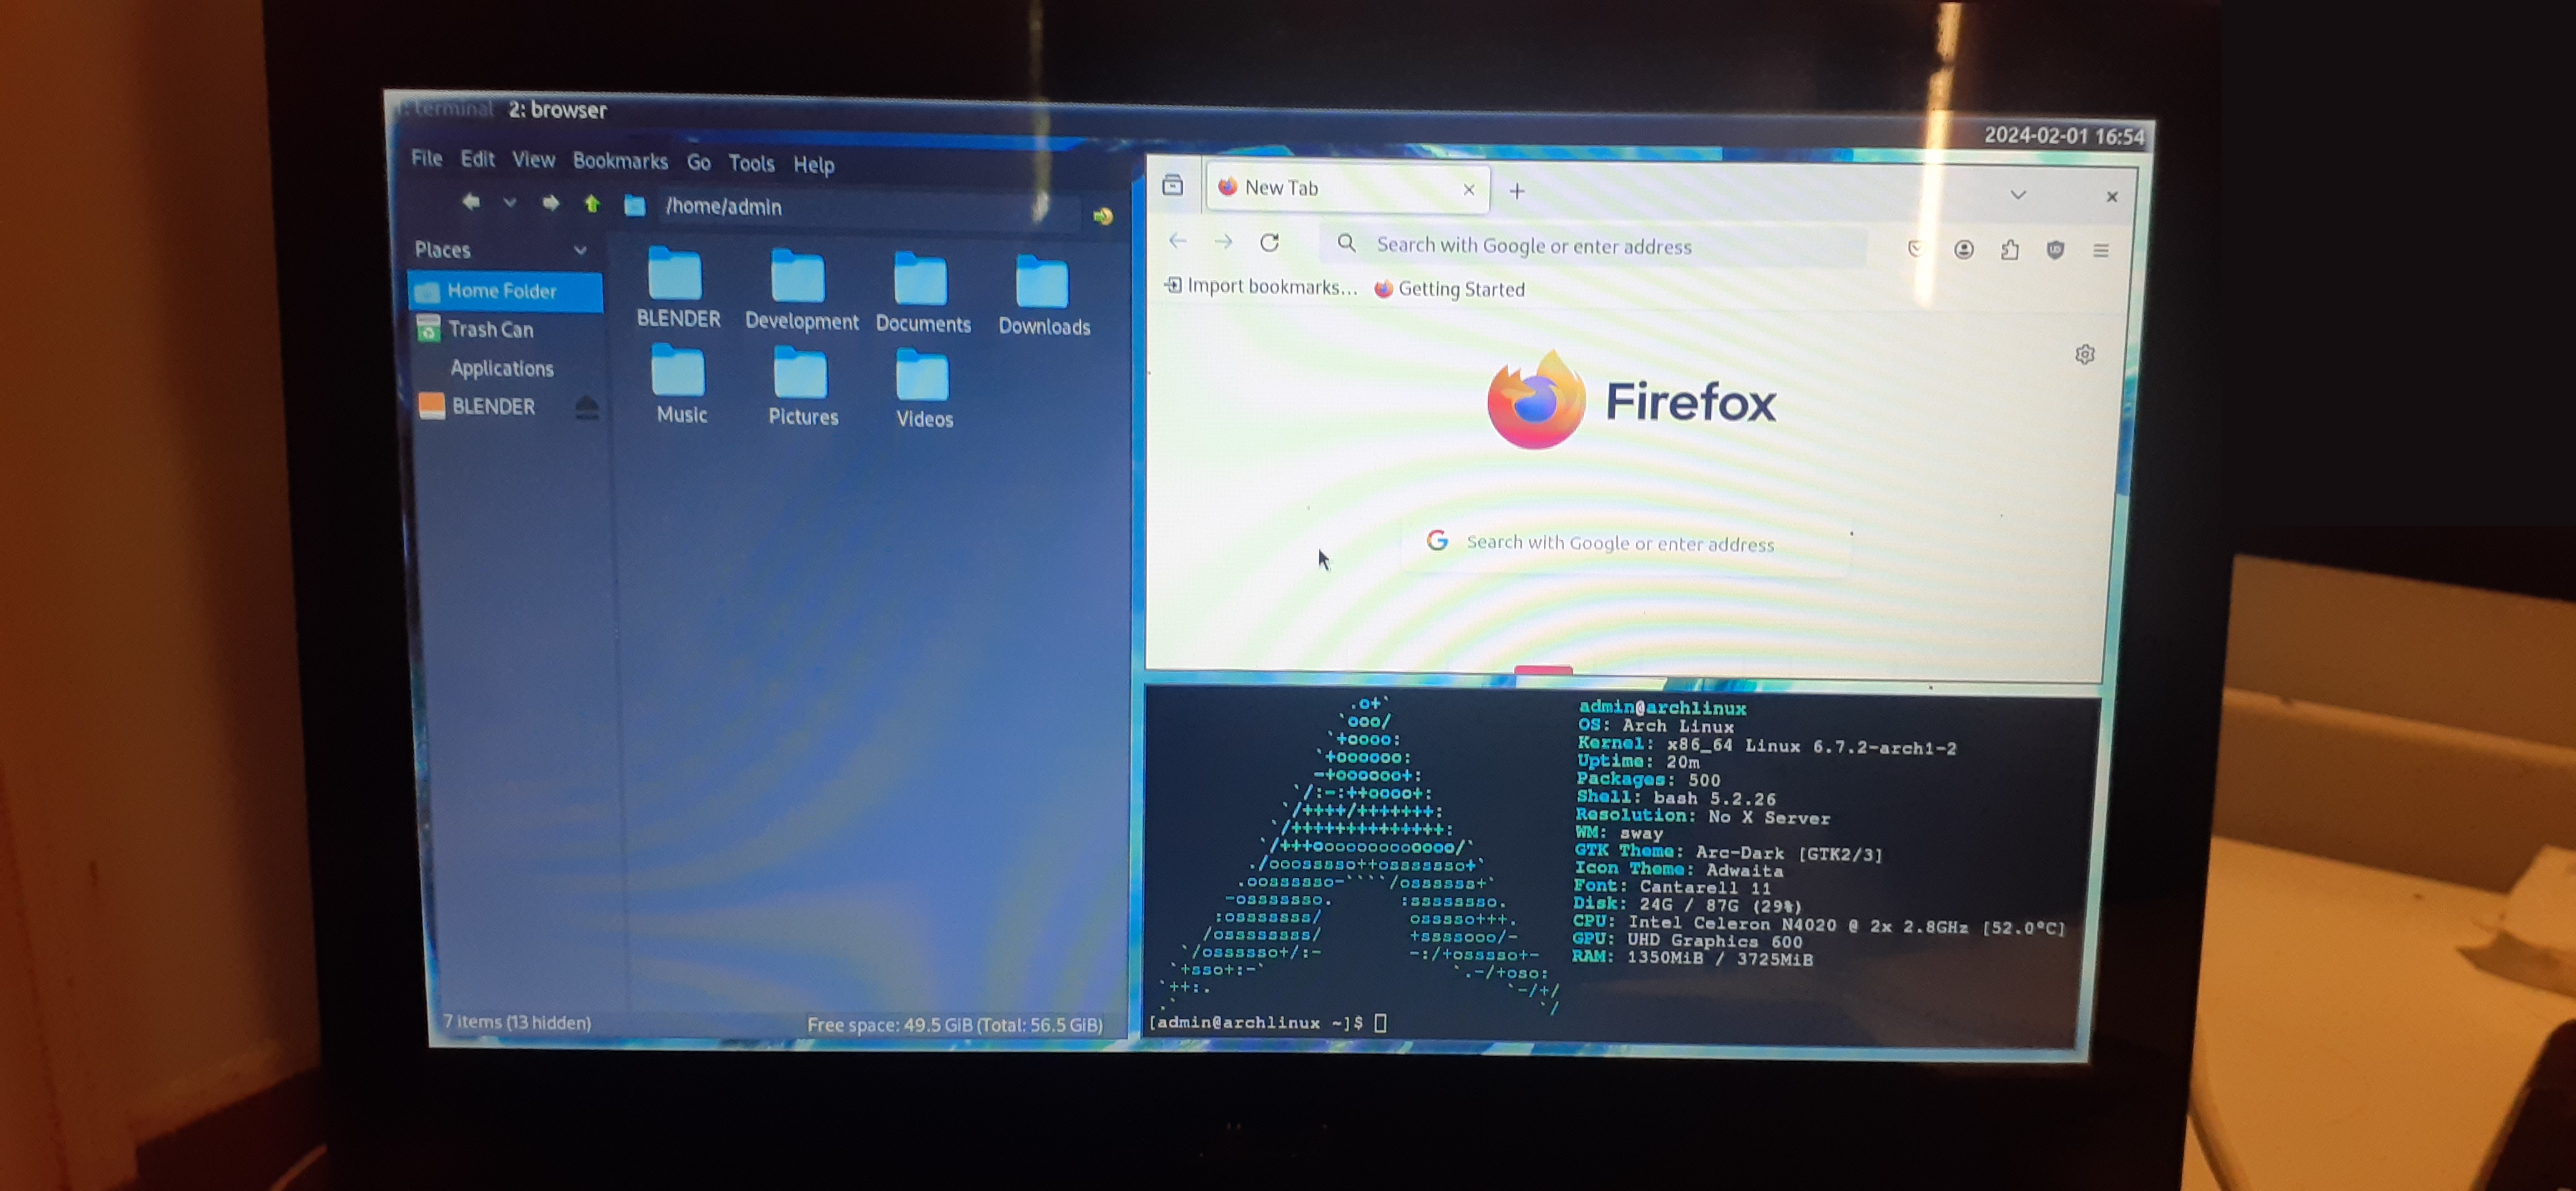Open the uBlock Origin shield icon

tap(2055, 250)
